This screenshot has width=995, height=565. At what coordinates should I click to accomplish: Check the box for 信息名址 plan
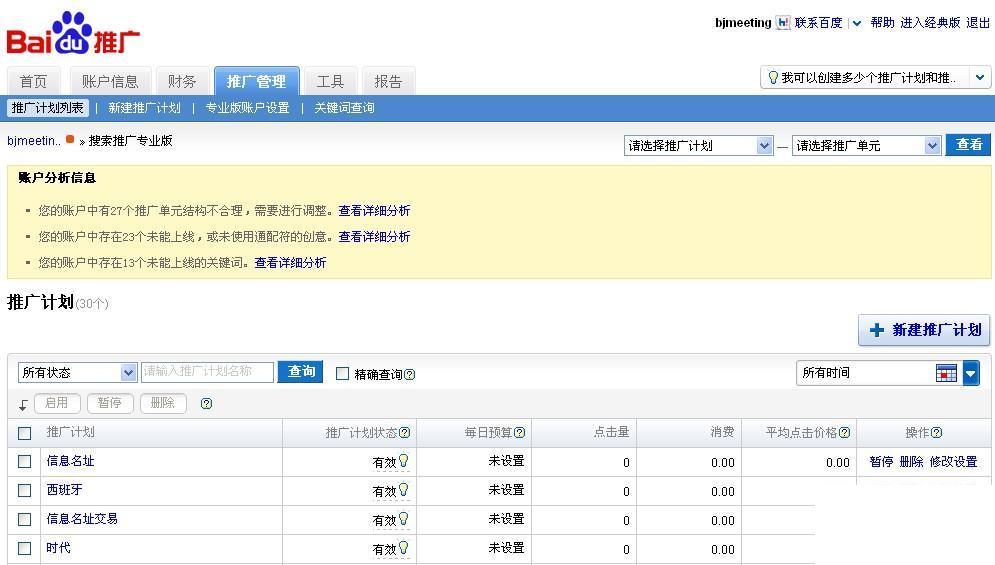25,462
